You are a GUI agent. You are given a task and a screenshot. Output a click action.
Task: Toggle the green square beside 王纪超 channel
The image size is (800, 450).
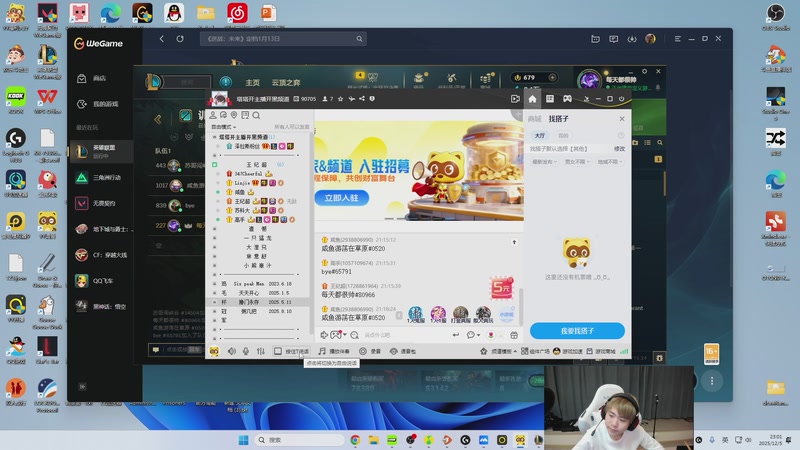214,164
